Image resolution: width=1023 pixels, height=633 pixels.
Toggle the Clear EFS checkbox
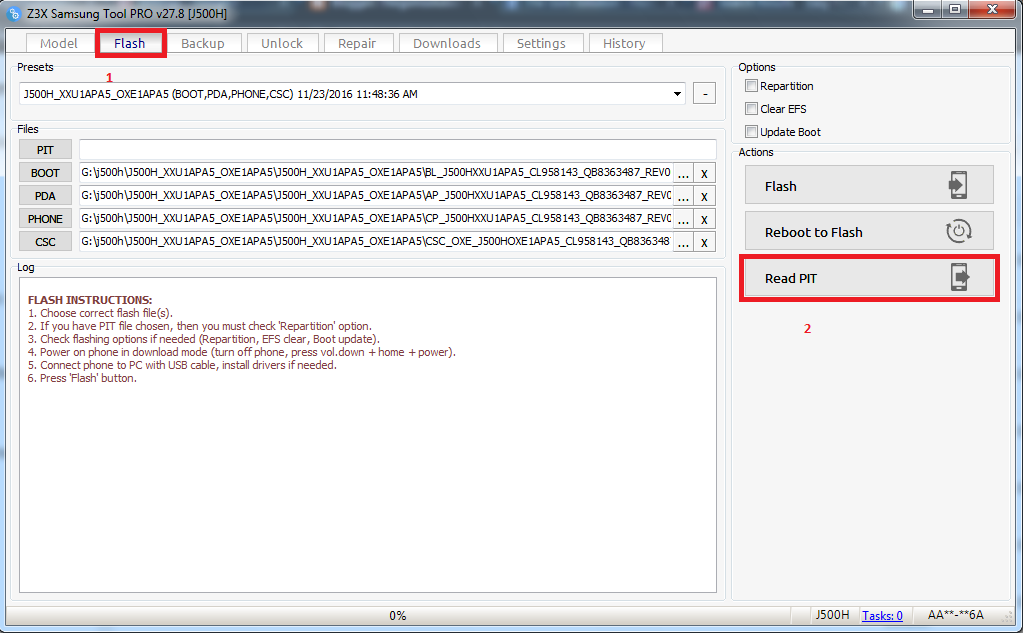pyautogui.click(x=752, y=108)
